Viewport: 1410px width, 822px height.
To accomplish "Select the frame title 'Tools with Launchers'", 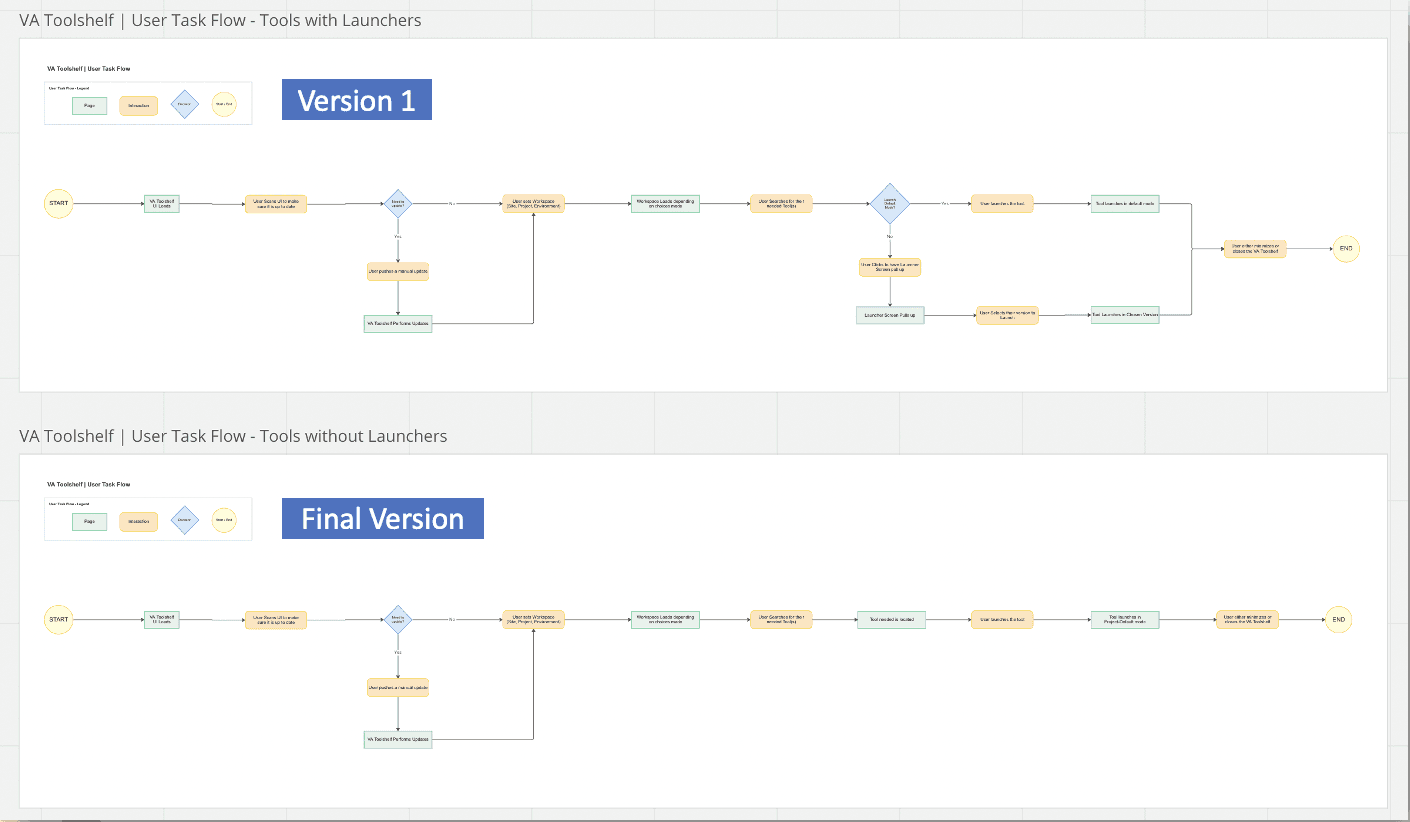I will click(x=220, y=20).
